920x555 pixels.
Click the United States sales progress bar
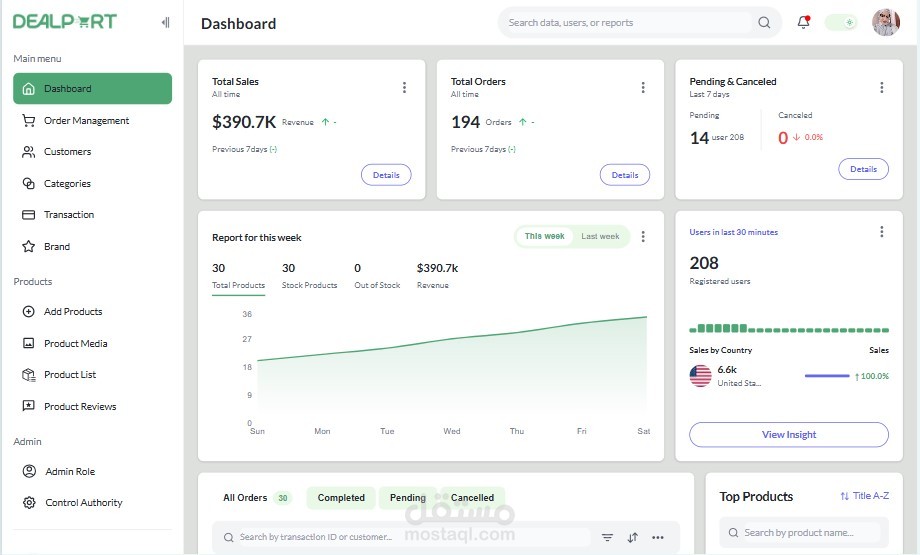tap(827, 376)
